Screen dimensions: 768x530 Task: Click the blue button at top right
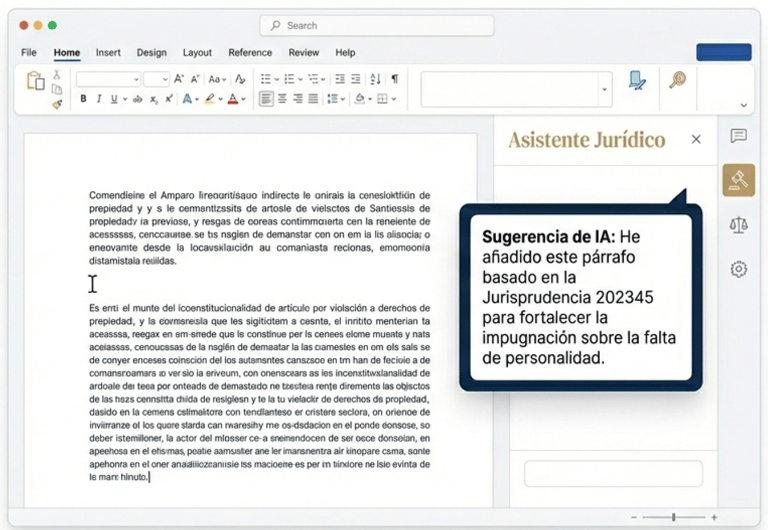(x=723, y=52)
